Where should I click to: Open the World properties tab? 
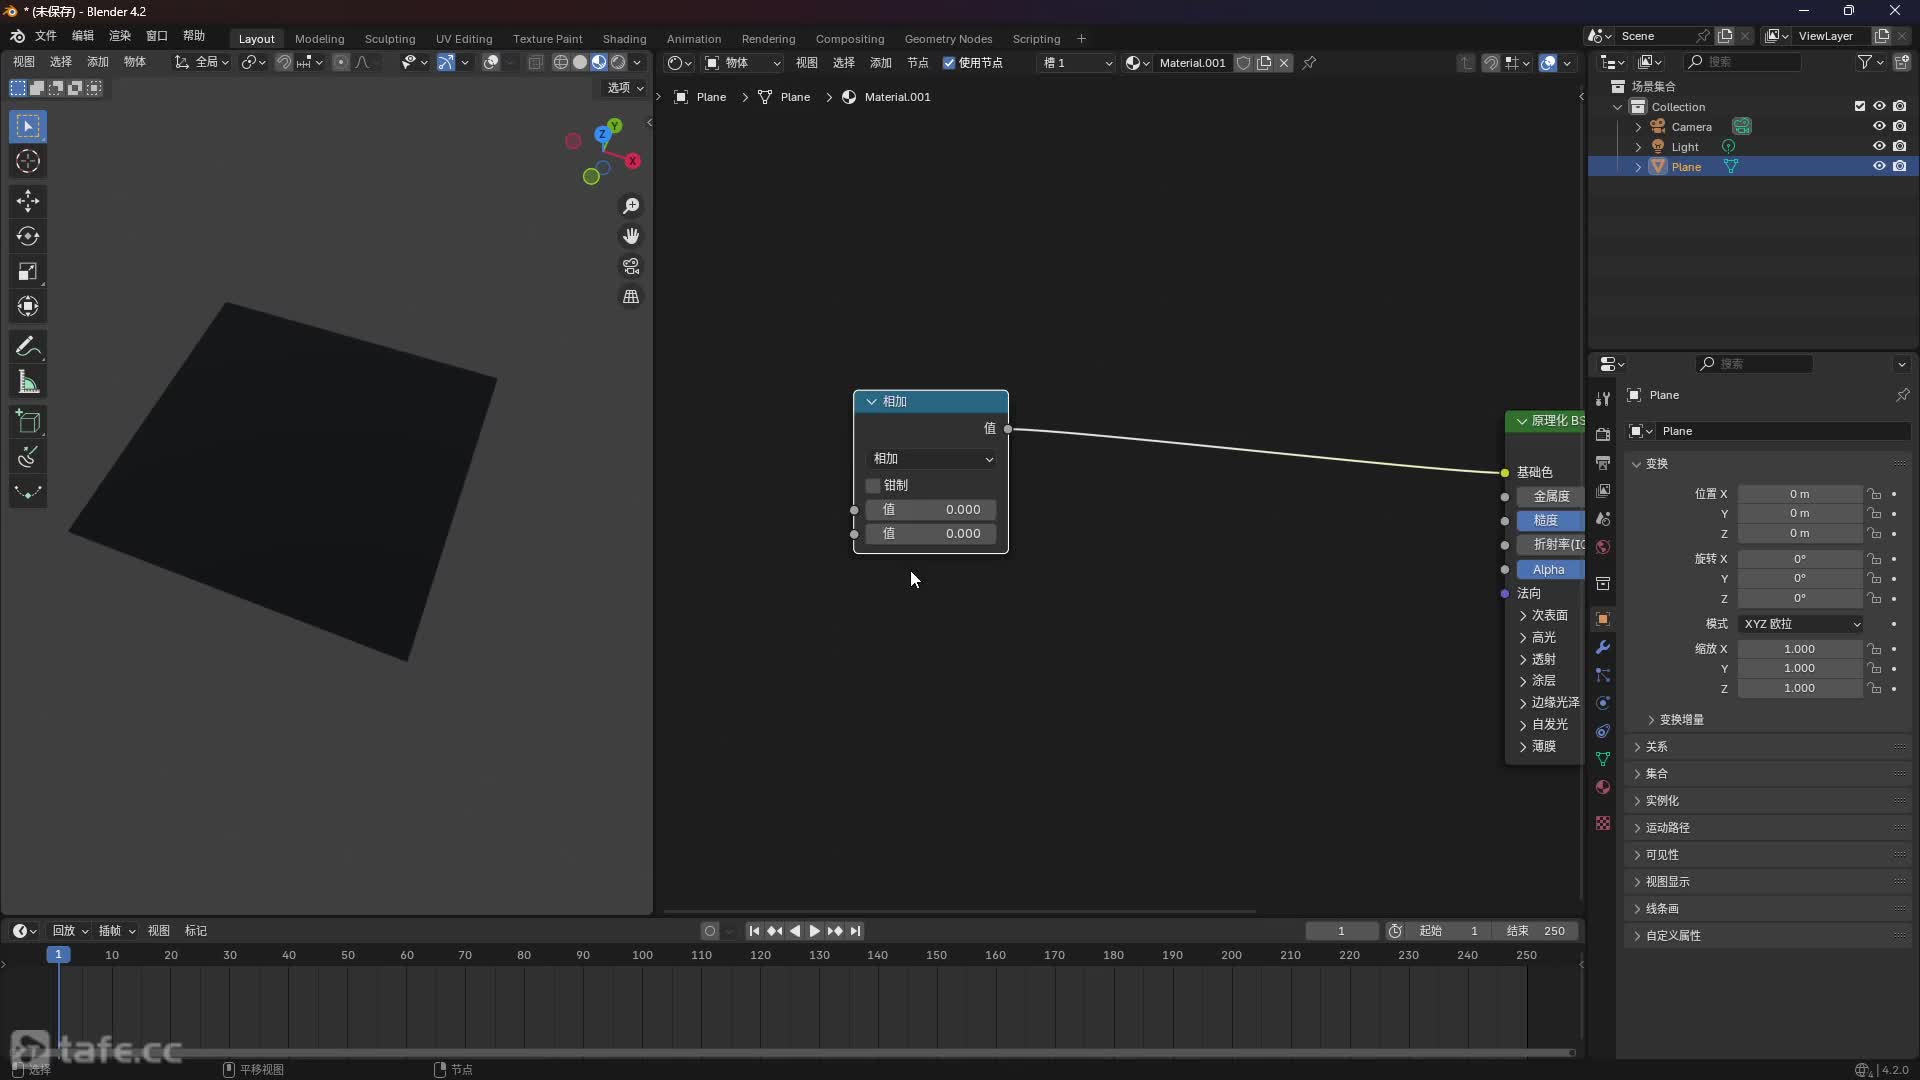pyautogui.click(x=1603, y=547)
